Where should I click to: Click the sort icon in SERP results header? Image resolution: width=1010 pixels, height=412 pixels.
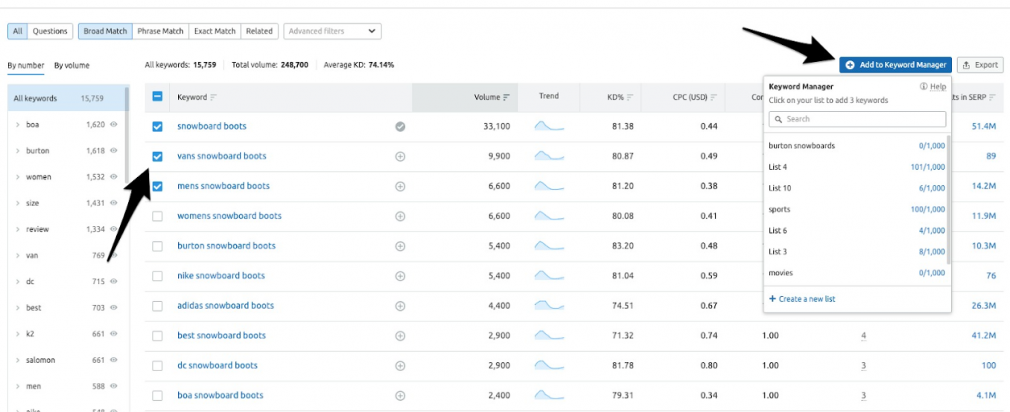pyautogui.click(x=992, y=97)
